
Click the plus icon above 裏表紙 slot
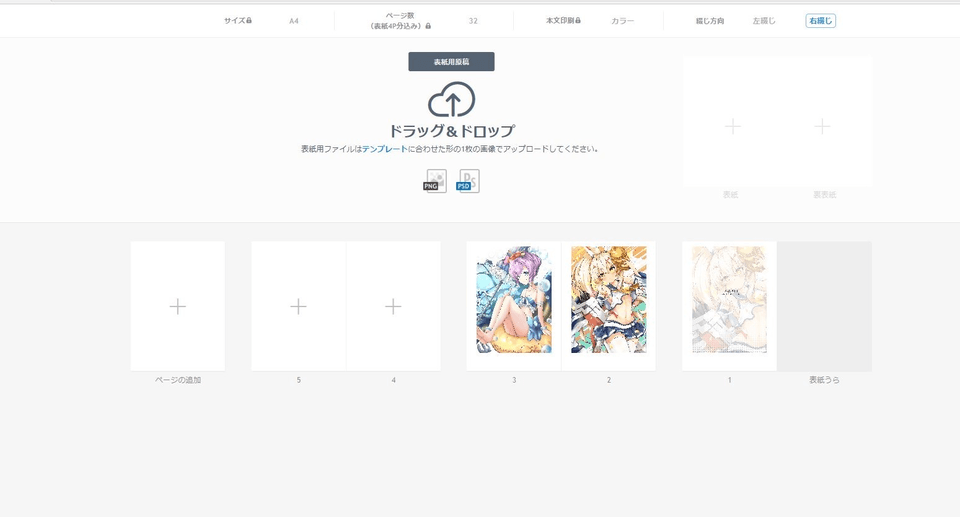click(822, 127)
